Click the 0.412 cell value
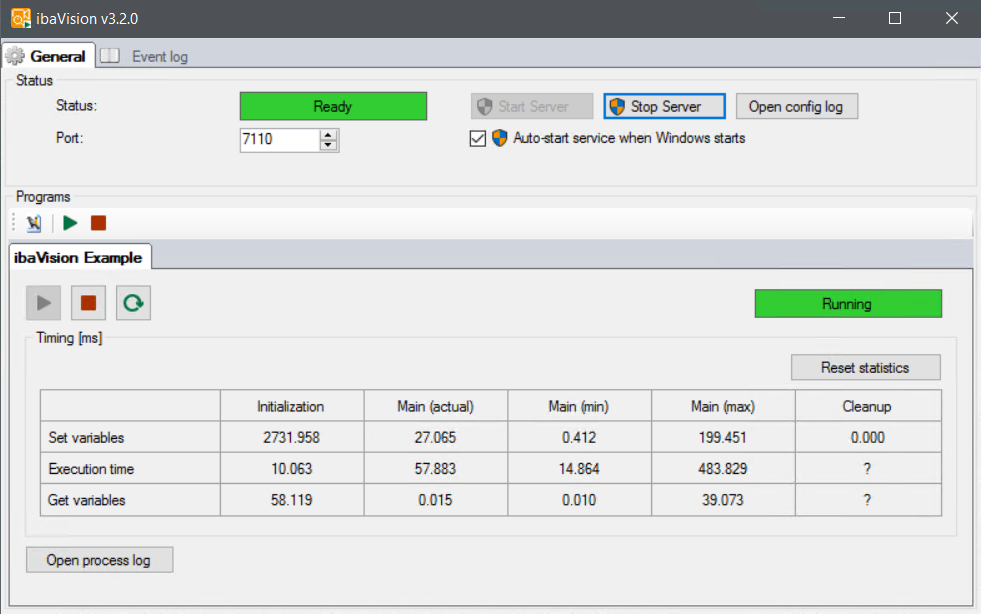981x614 pixels. pos(579,437)
